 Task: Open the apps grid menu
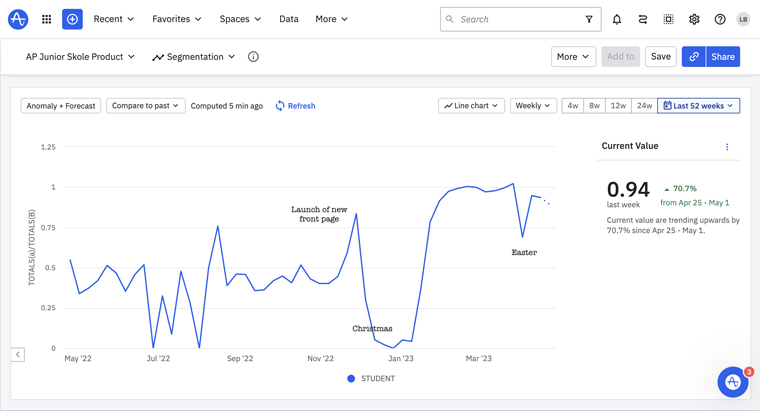(47, 19)
